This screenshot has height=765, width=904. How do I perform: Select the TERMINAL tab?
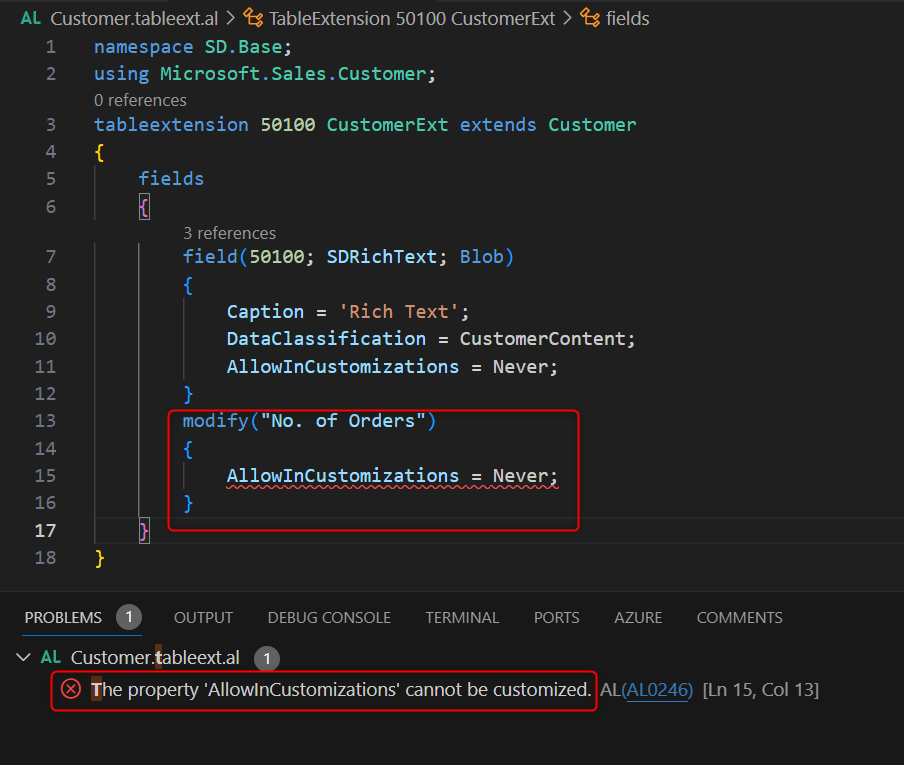[462, 618]
